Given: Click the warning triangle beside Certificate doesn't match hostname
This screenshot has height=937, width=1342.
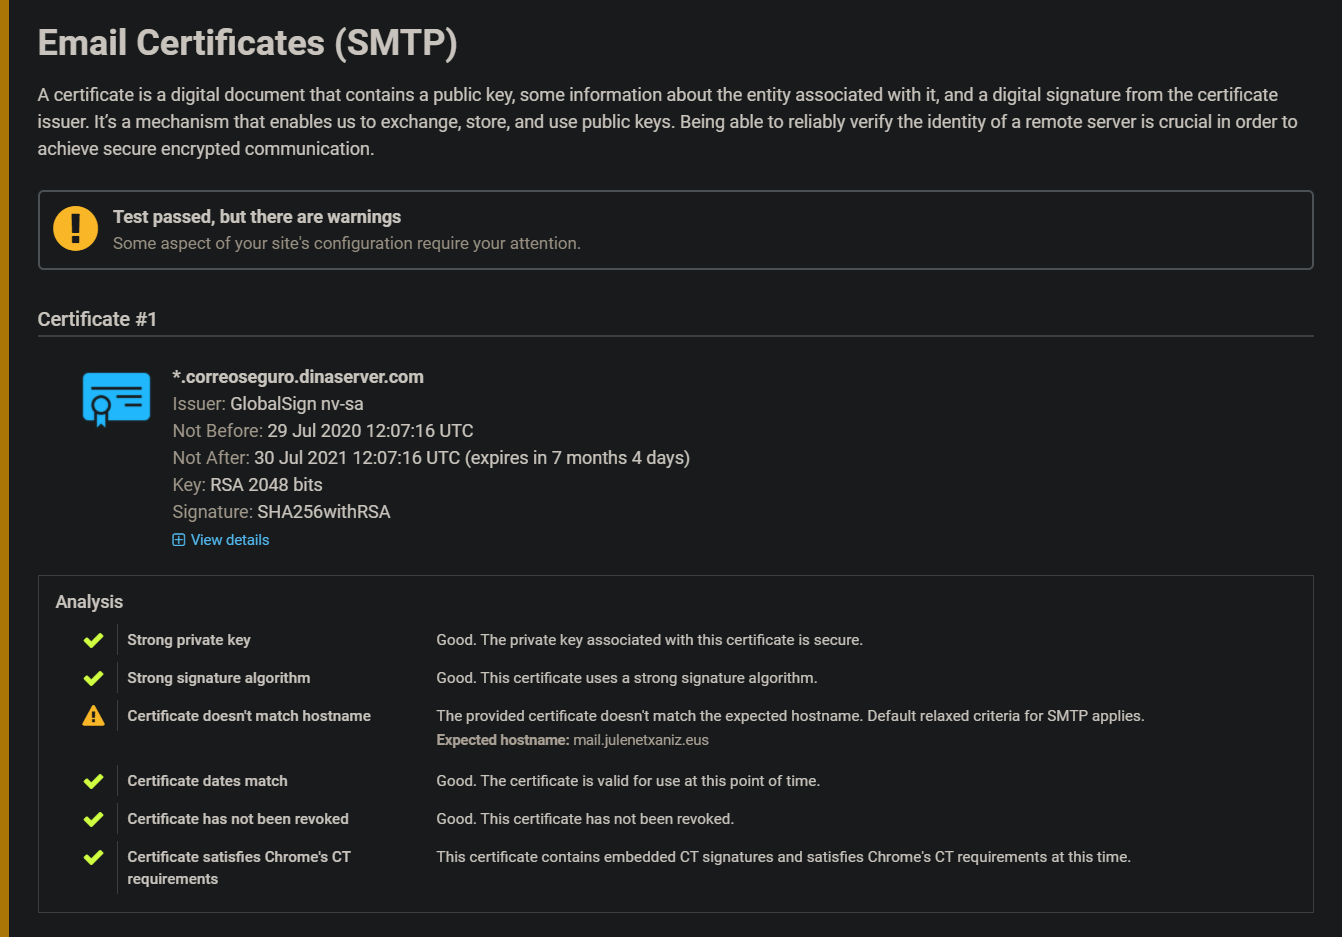Looking at the screenshot, I should click(x=93, y=715).
